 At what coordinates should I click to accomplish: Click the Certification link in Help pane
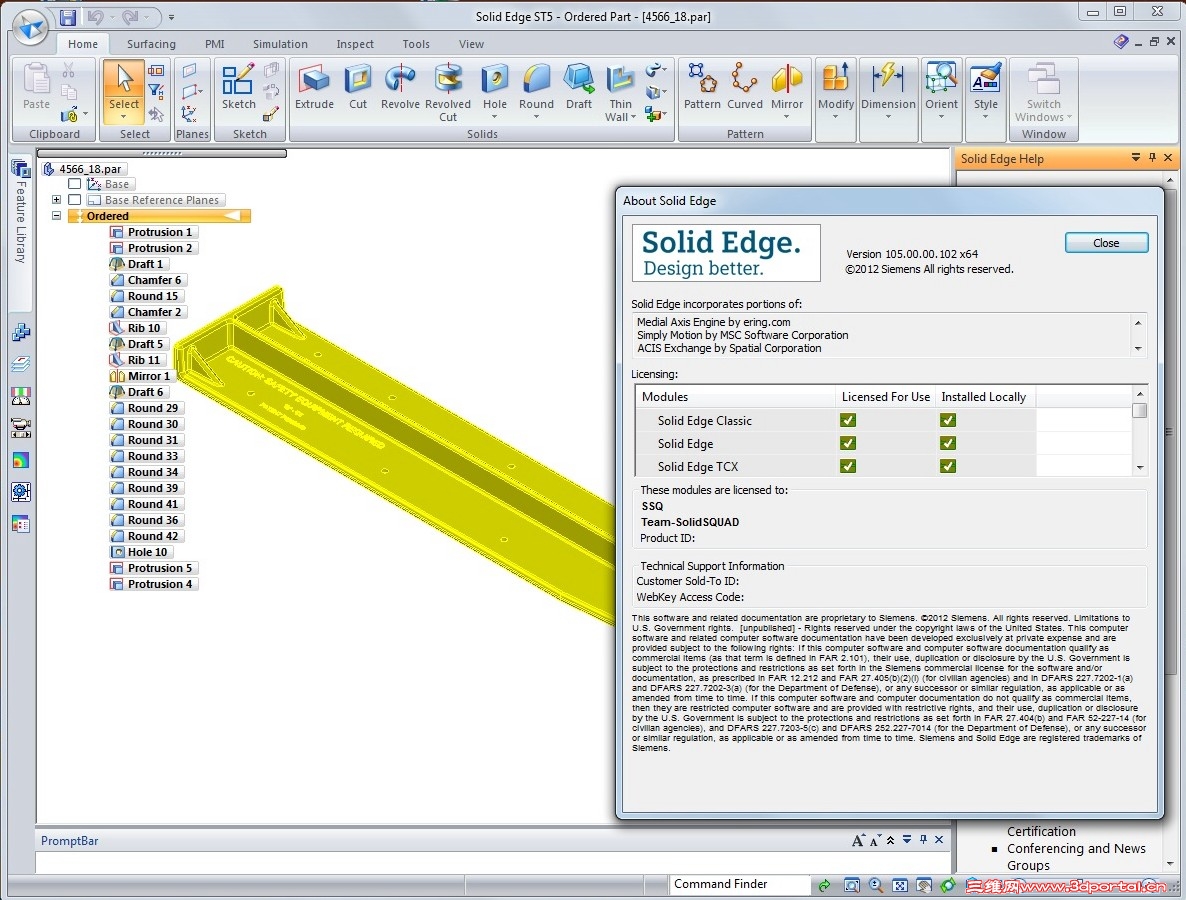coord(1041,831)
